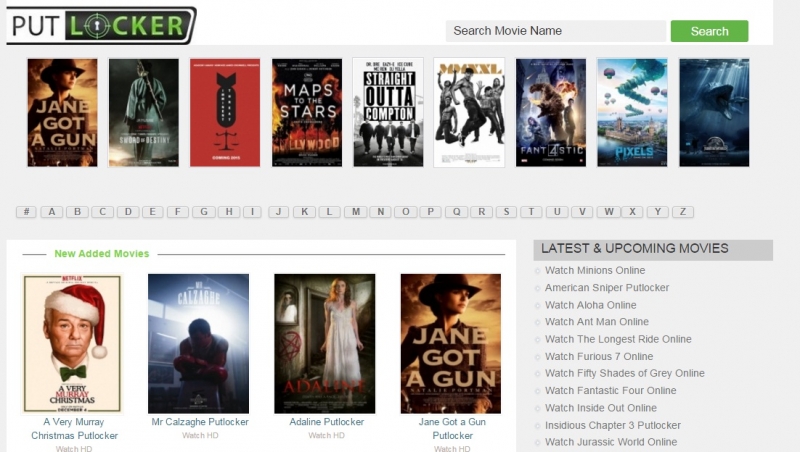Select letter H filter

pos(229,212)
